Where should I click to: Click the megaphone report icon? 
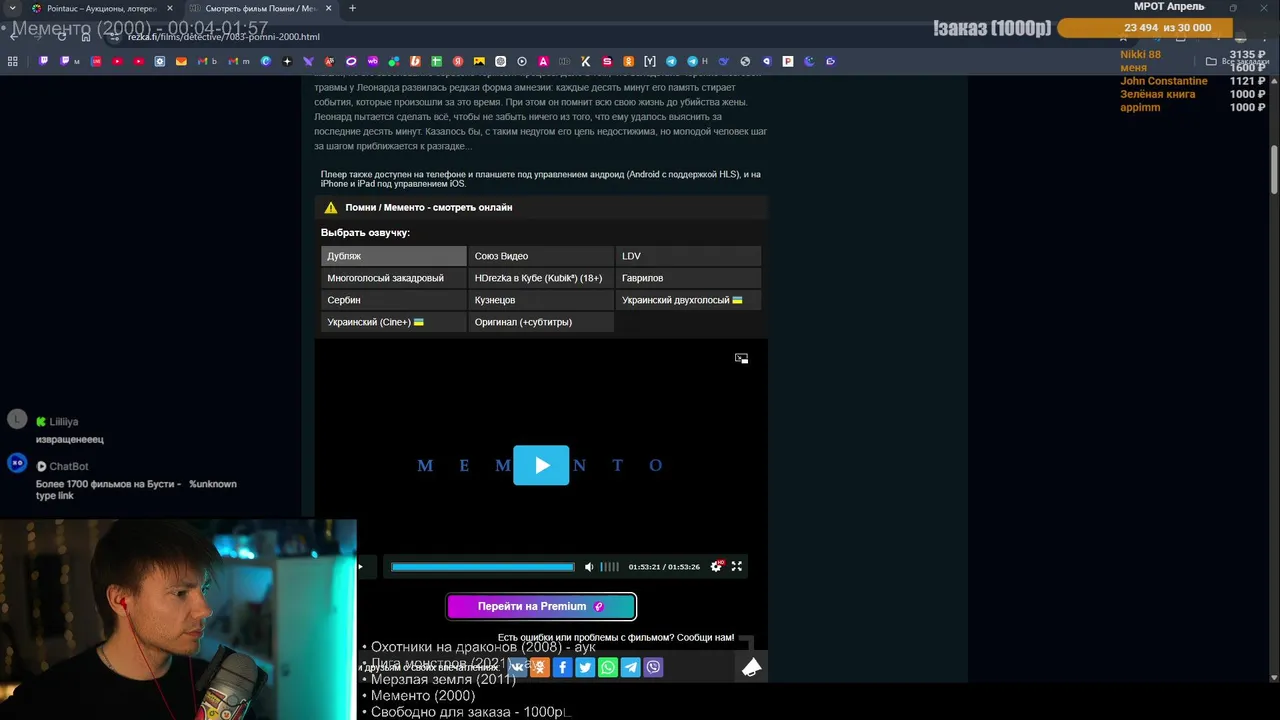click(752, 667)
